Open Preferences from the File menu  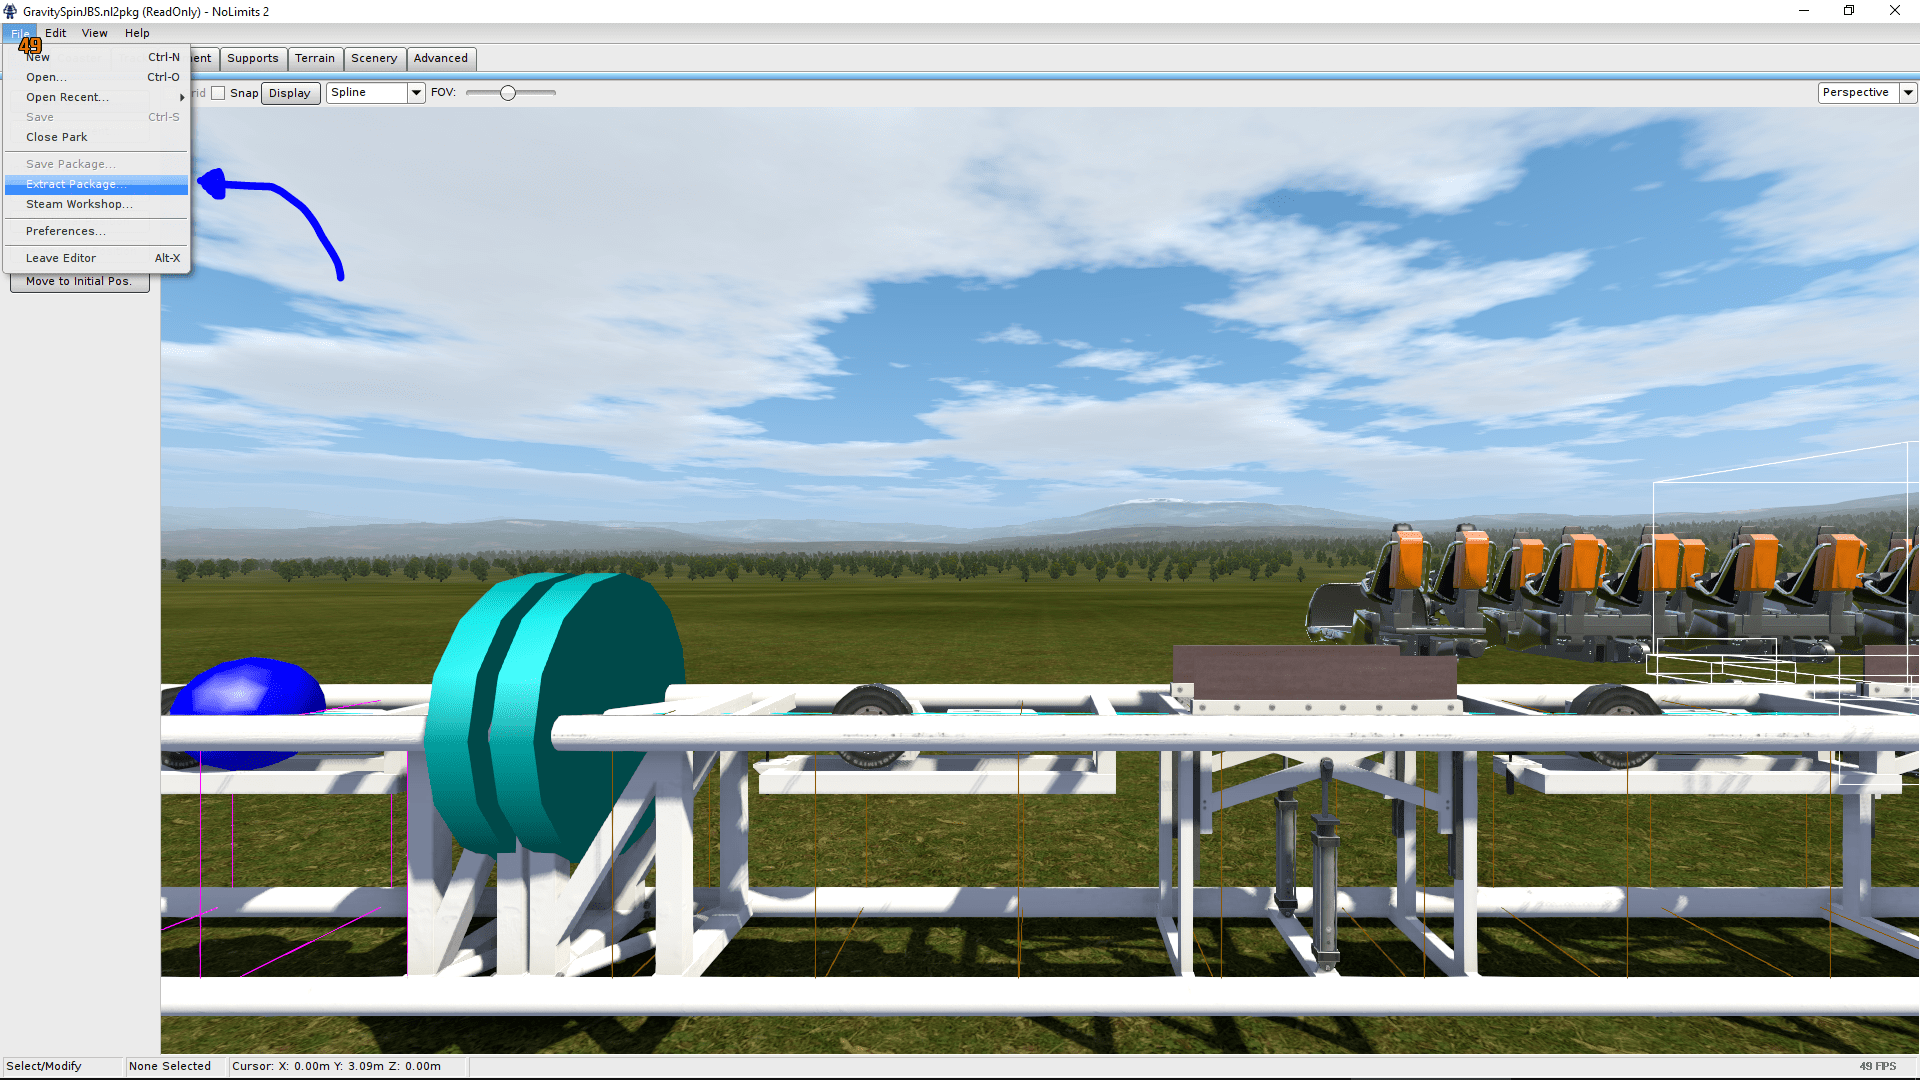[65, 231]
